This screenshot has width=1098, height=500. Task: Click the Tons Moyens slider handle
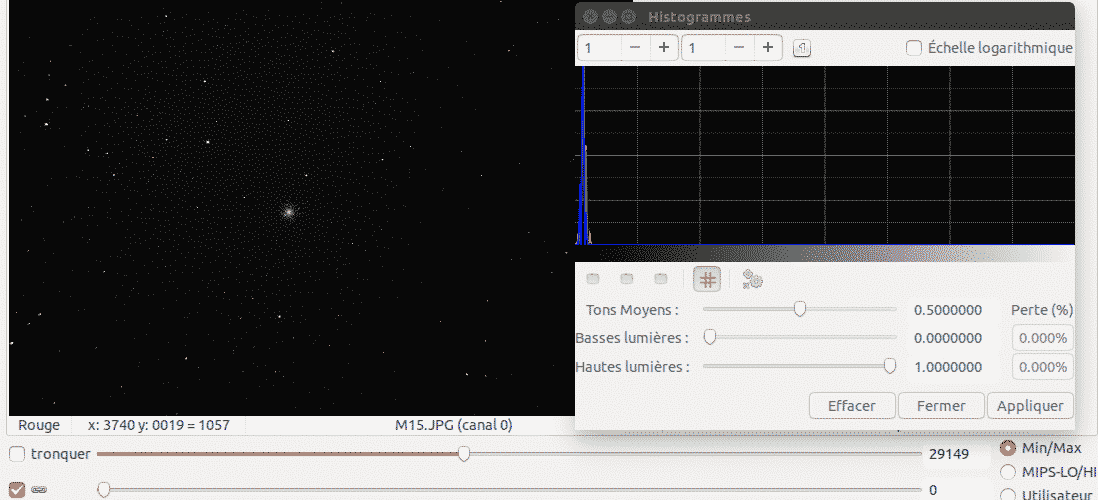point(800,309)
